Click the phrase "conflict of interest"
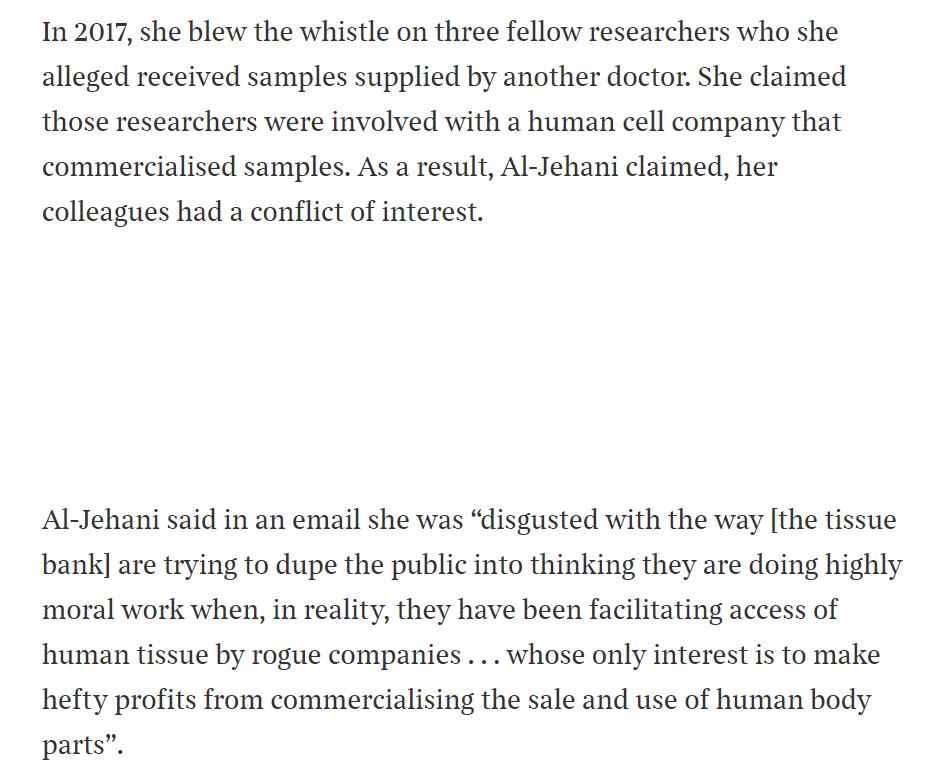 (364, 212)
